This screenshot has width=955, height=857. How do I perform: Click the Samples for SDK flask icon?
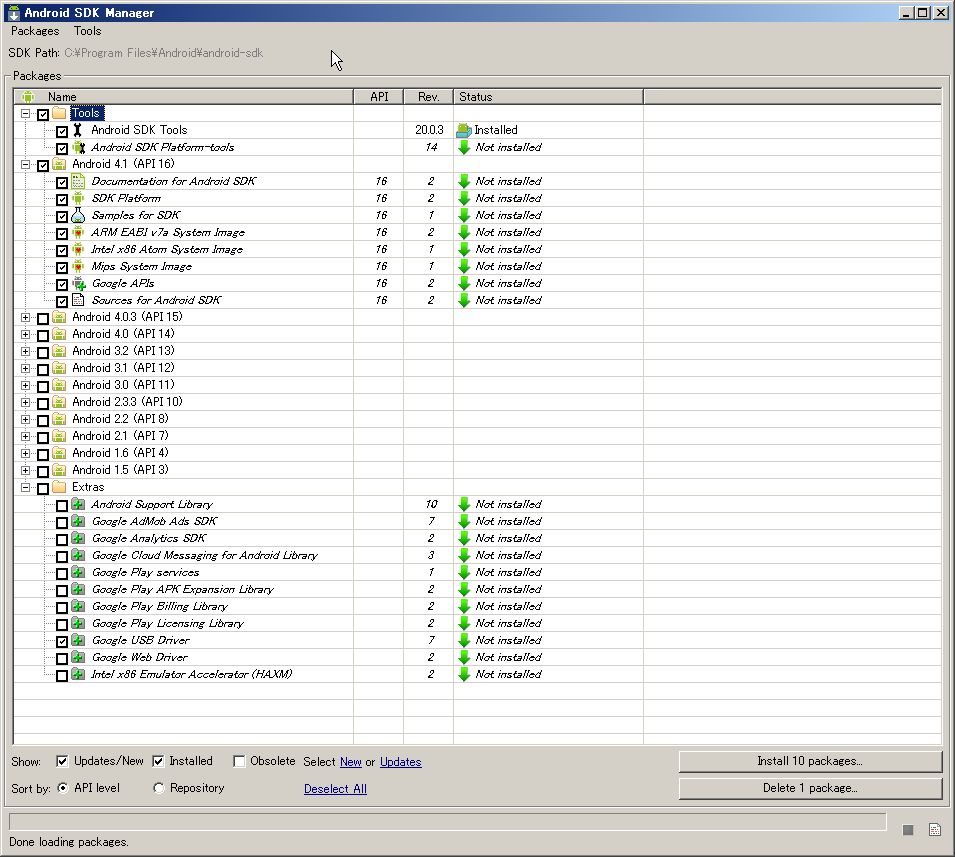(78, 215)
